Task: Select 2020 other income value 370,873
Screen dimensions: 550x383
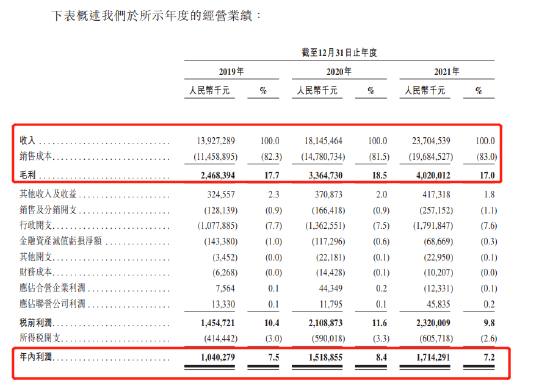Action: pyautogui.click(x=329, y=194)
